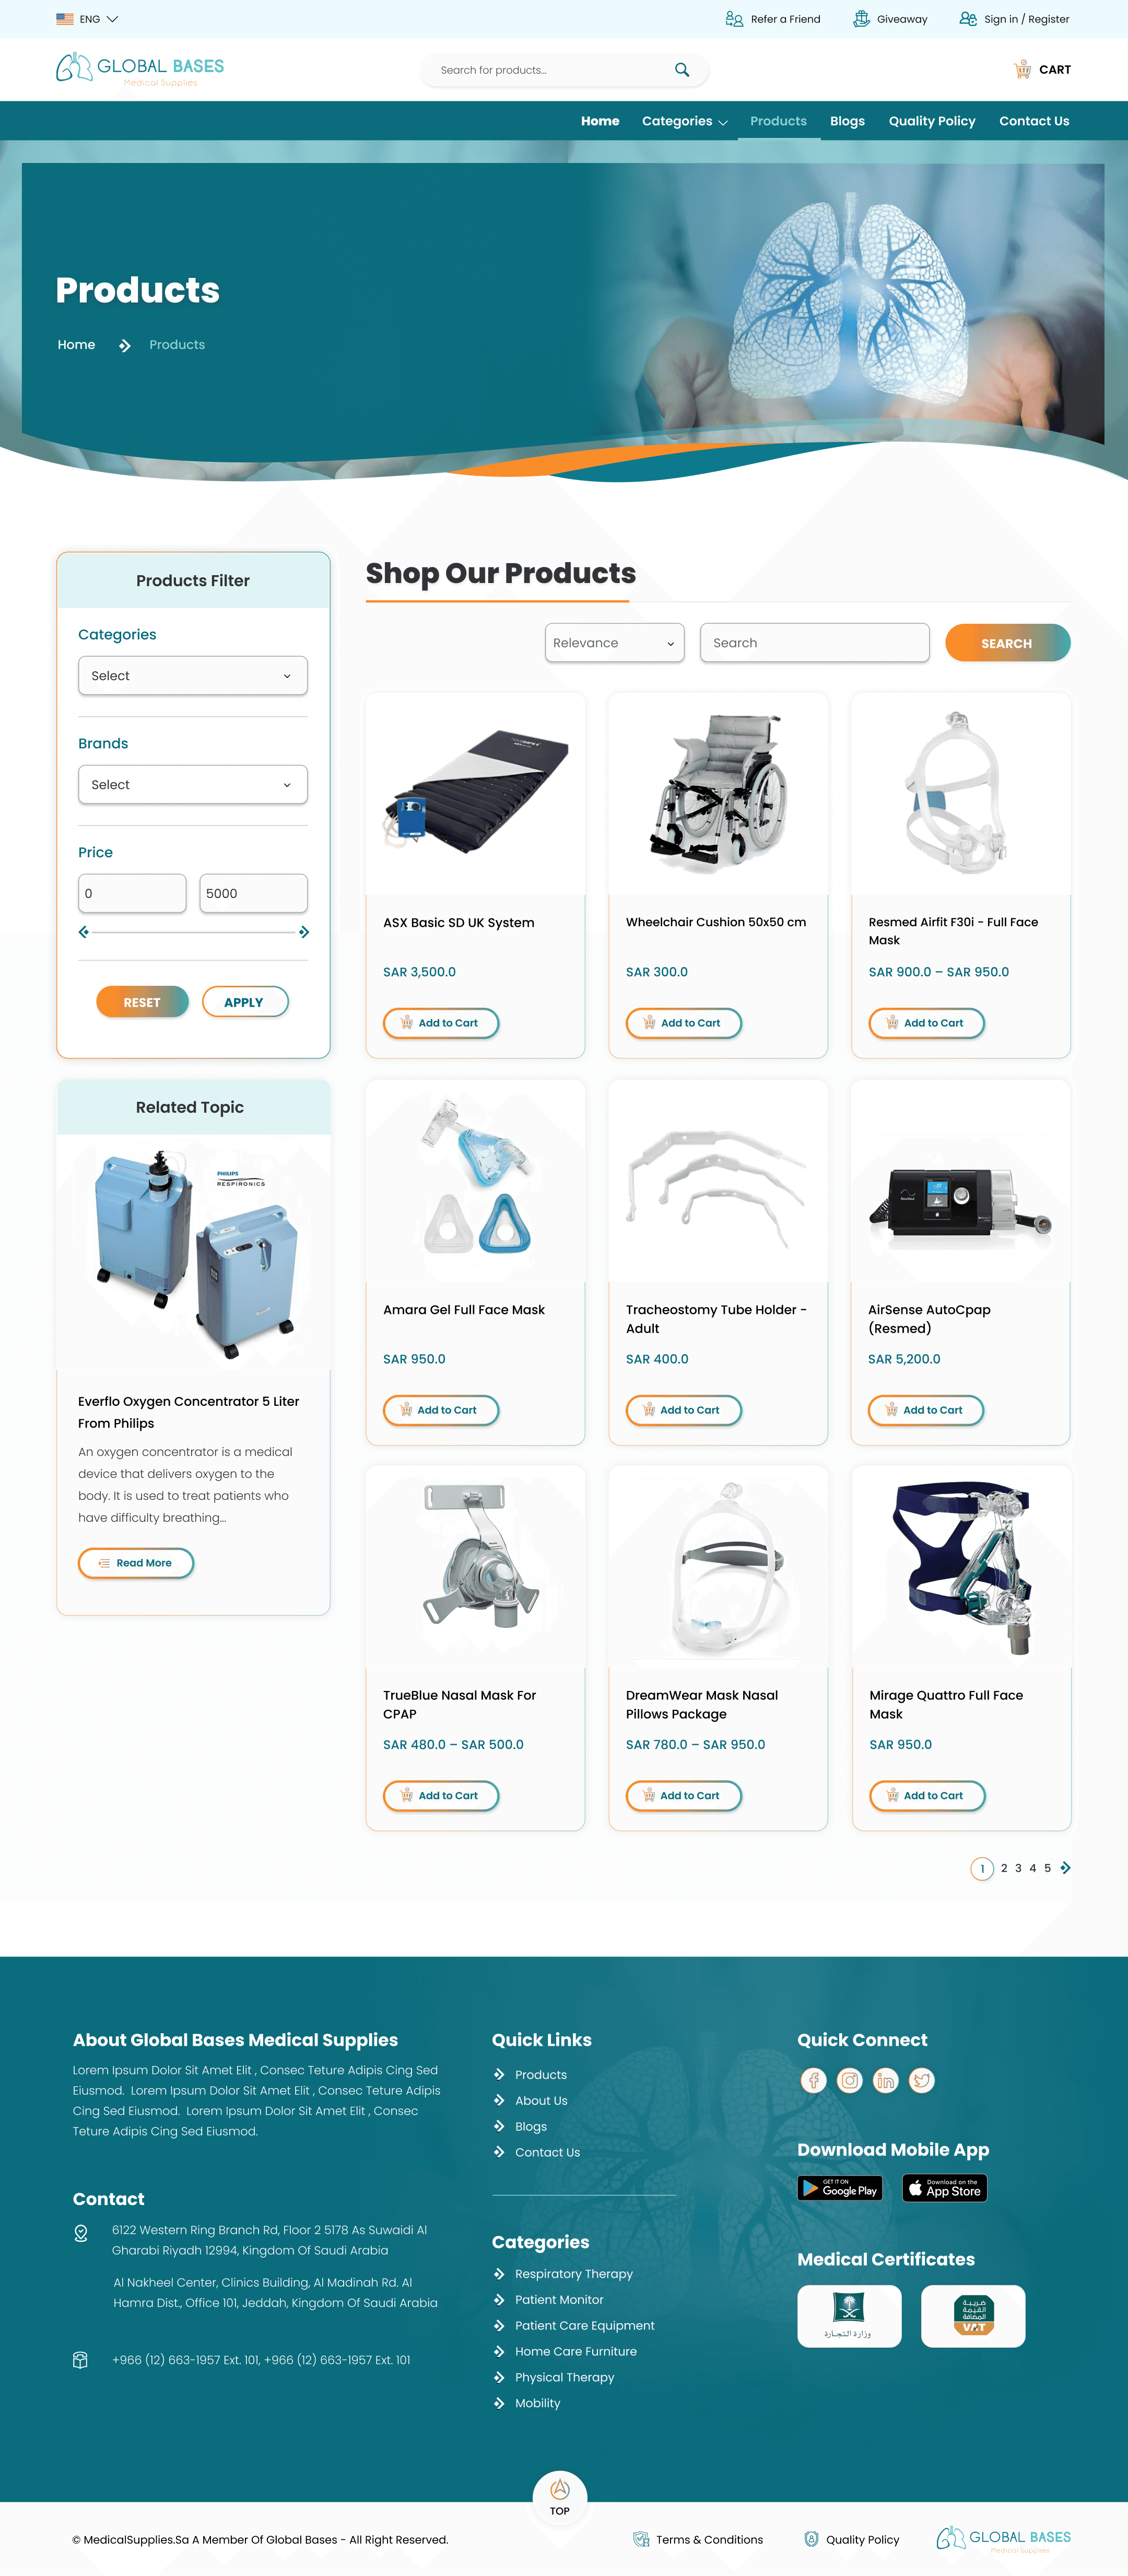
Task: Click the next page arrow in pagination
Action: pos(1065,1867)
